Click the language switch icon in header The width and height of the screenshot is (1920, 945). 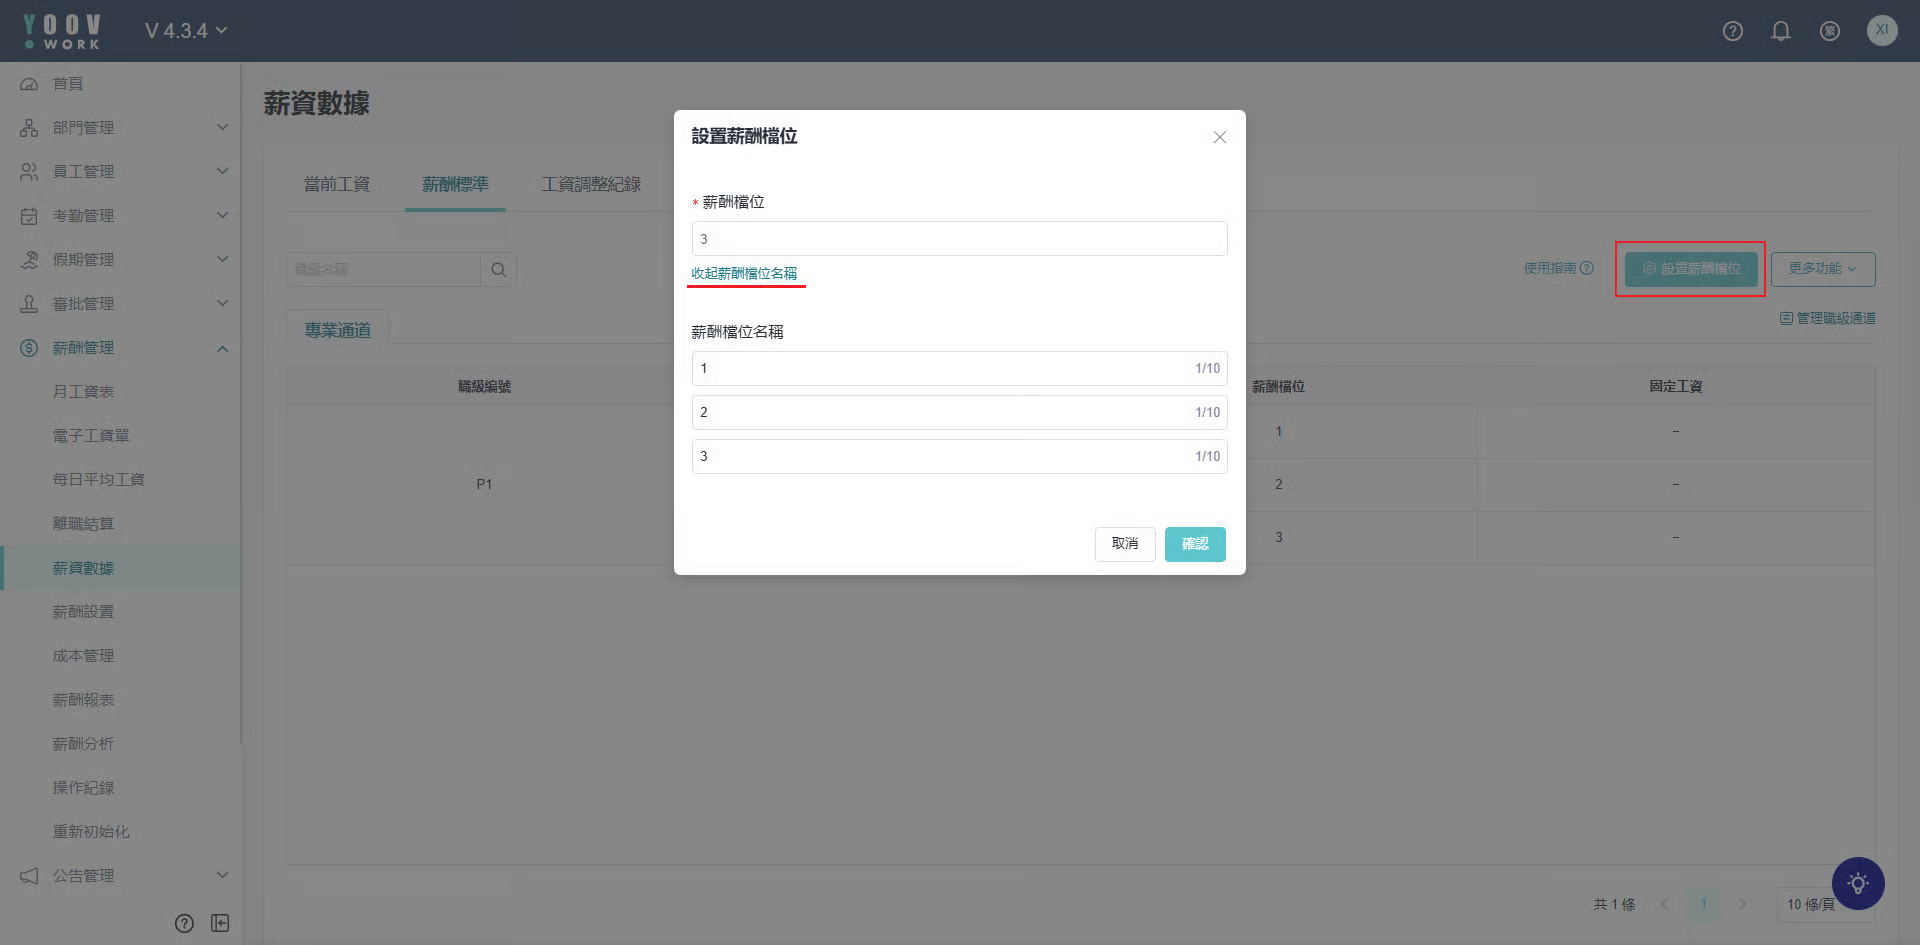point(1830,31)
